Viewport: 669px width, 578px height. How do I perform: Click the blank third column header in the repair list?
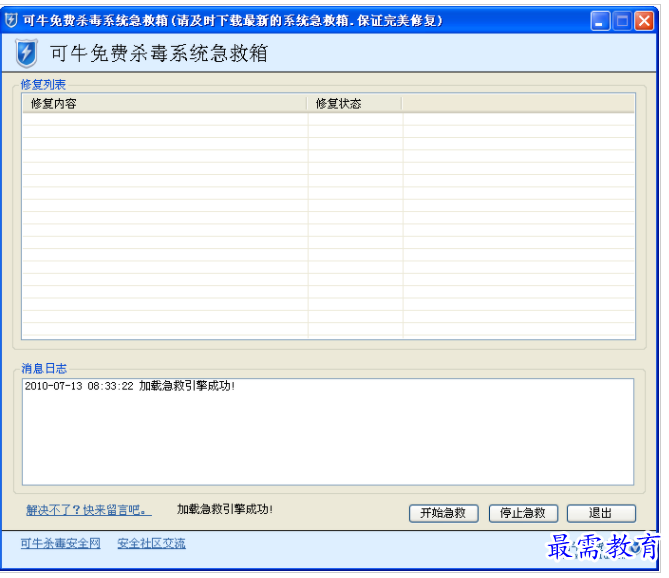click(x=518, y=104)
